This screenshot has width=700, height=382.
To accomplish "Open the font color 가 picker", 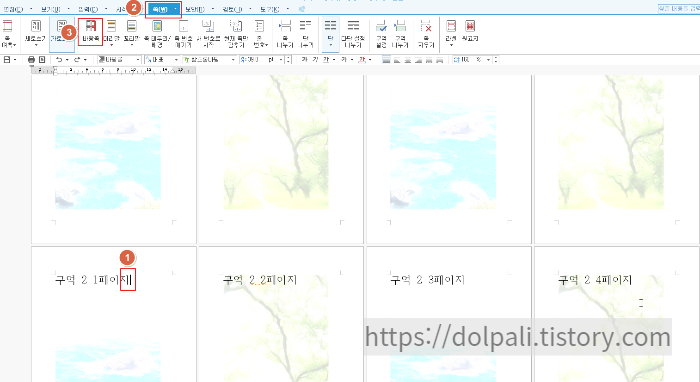I will (362, 59).
